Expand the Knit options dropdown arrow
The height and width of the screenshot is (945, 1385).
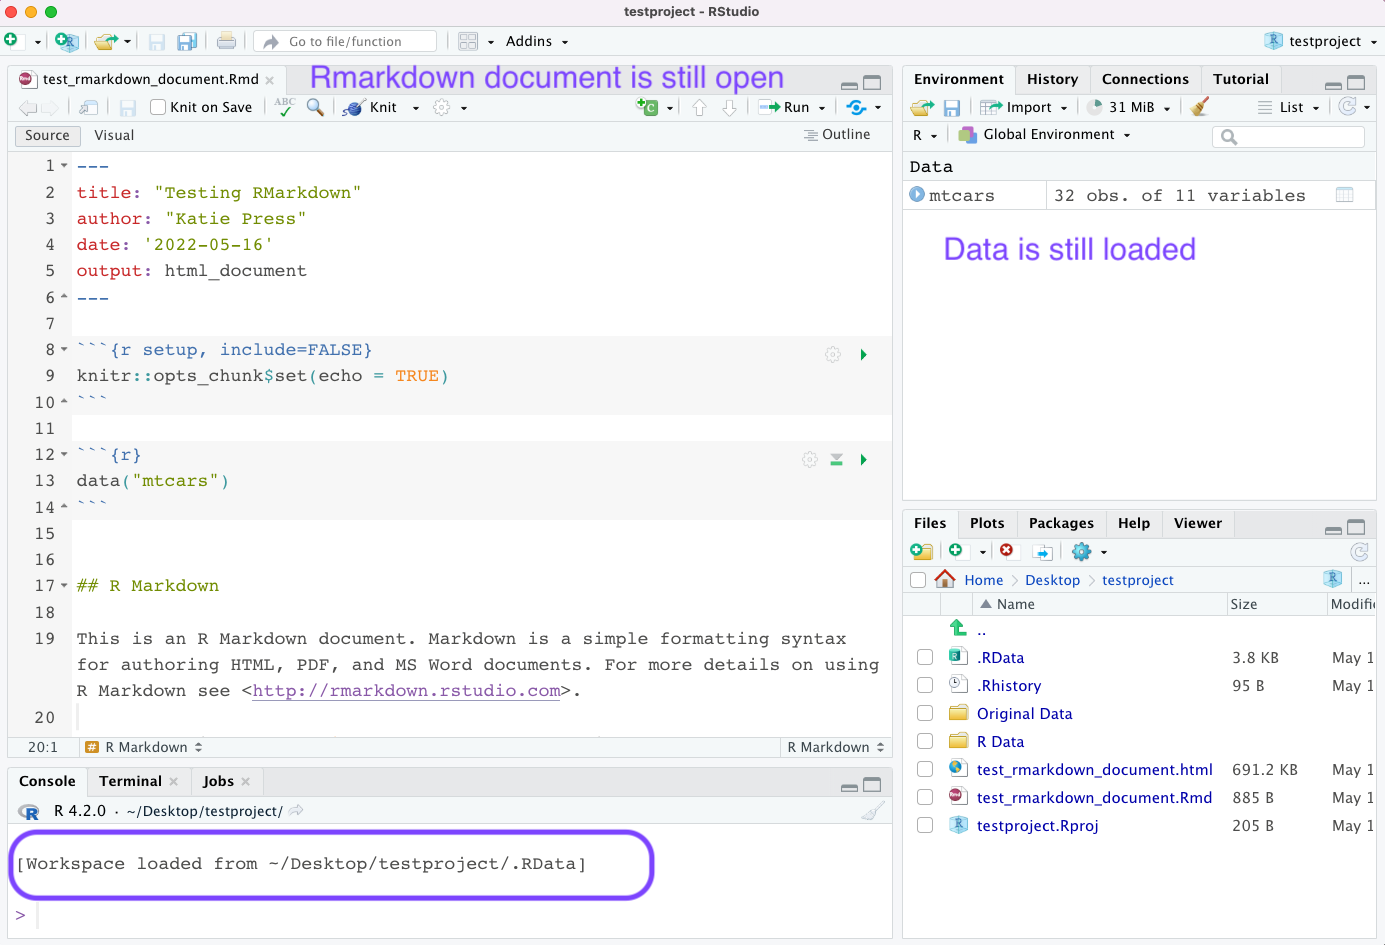click(x=416, y=108)
